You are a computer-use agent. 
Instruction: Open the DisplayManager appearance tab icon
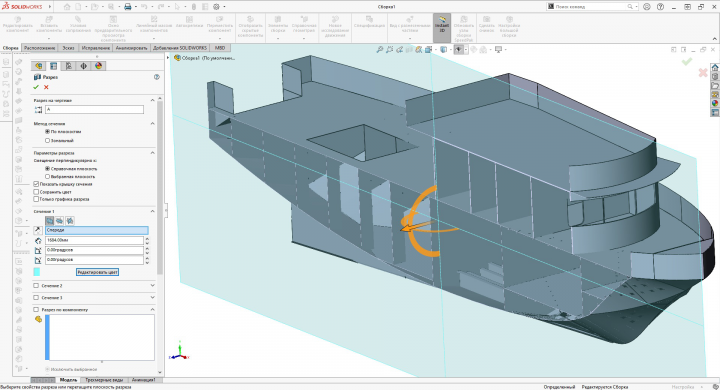[x=98, y=66]
